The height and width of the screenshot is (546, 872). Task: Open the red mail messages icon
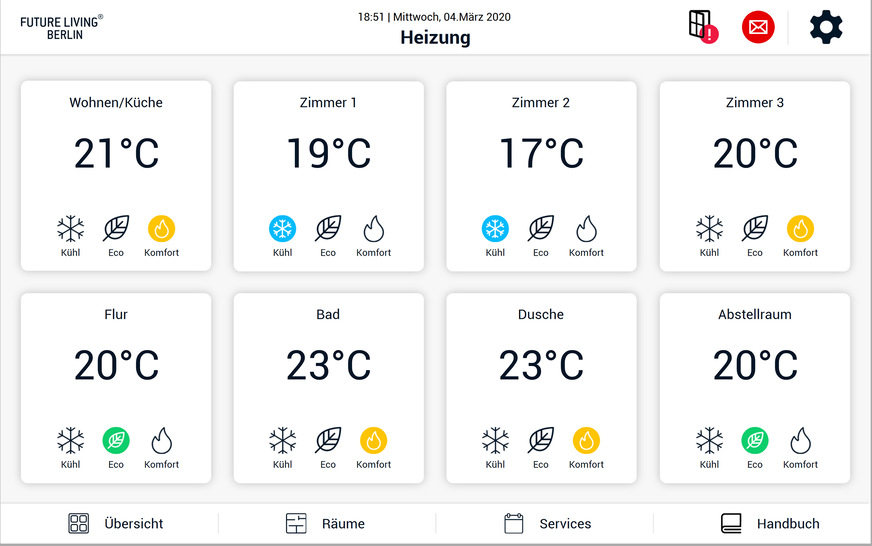758,27
